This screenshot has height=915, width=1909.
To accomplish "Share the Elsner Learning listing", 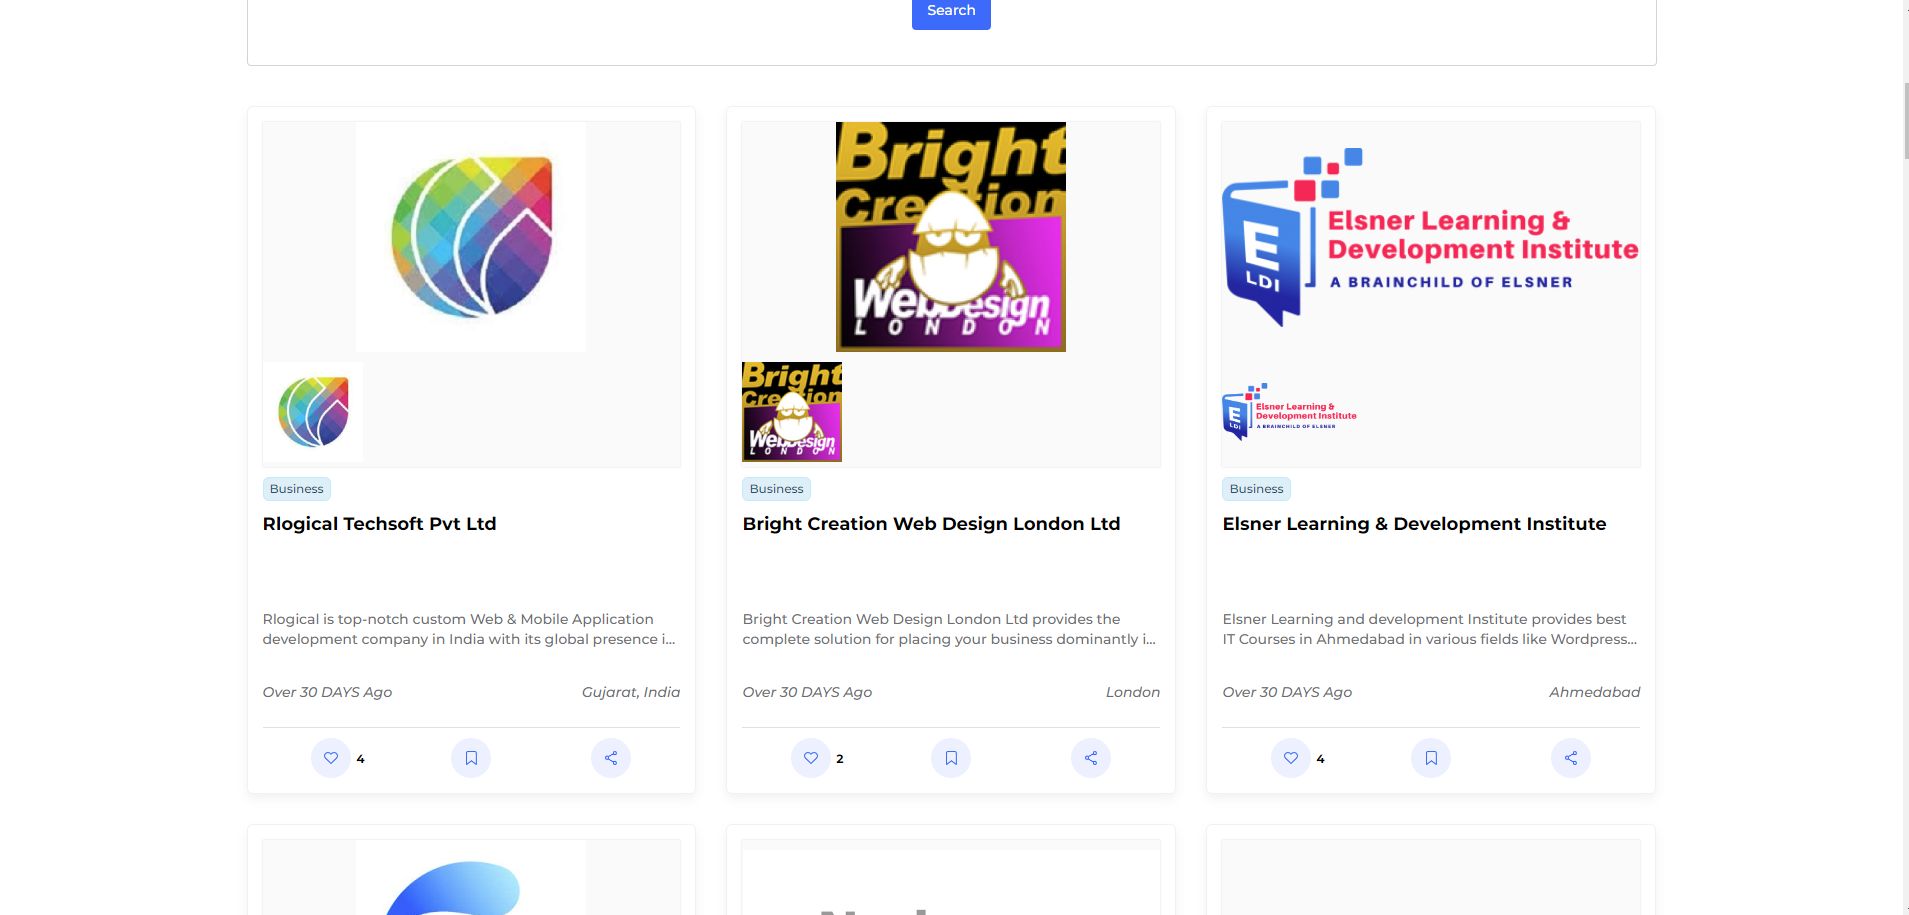I will (x=1570, y=758).
